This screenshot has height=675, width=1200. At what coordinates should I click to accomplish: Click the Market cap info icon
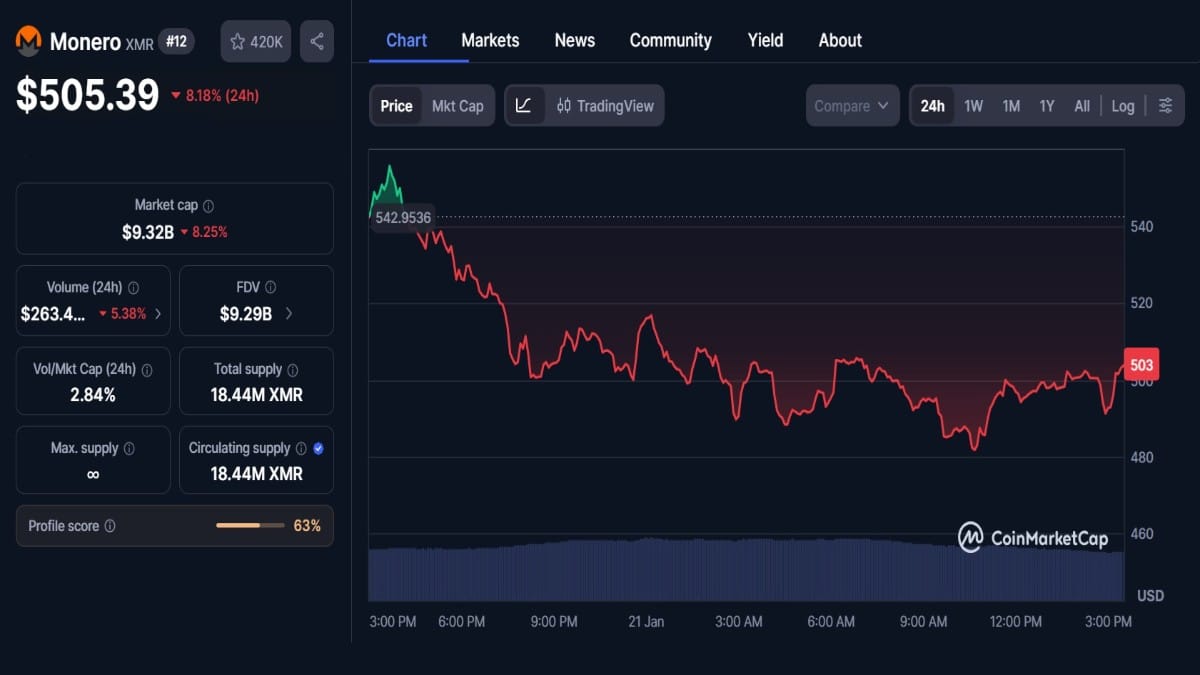tap(208, 205)
